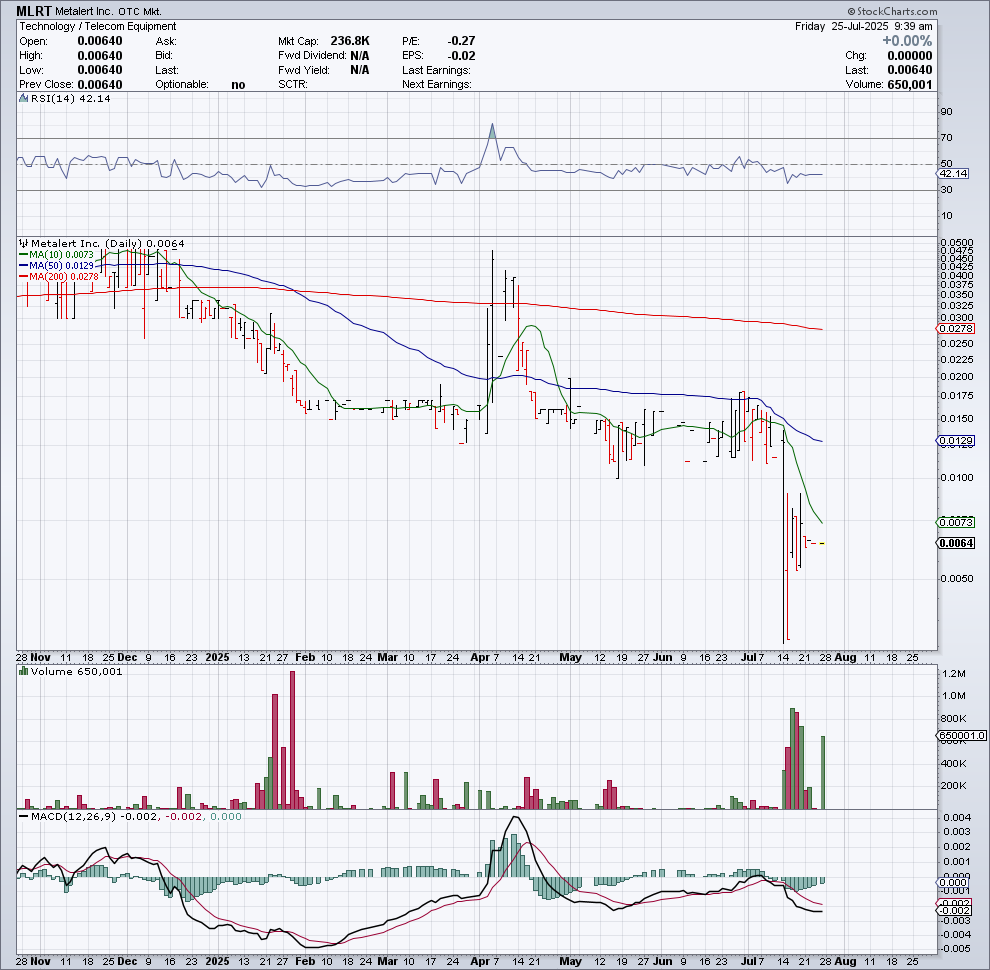Click the 2025 label on the bottom MACD date axis
The image size is (990, 970).
tap(217, 961)
